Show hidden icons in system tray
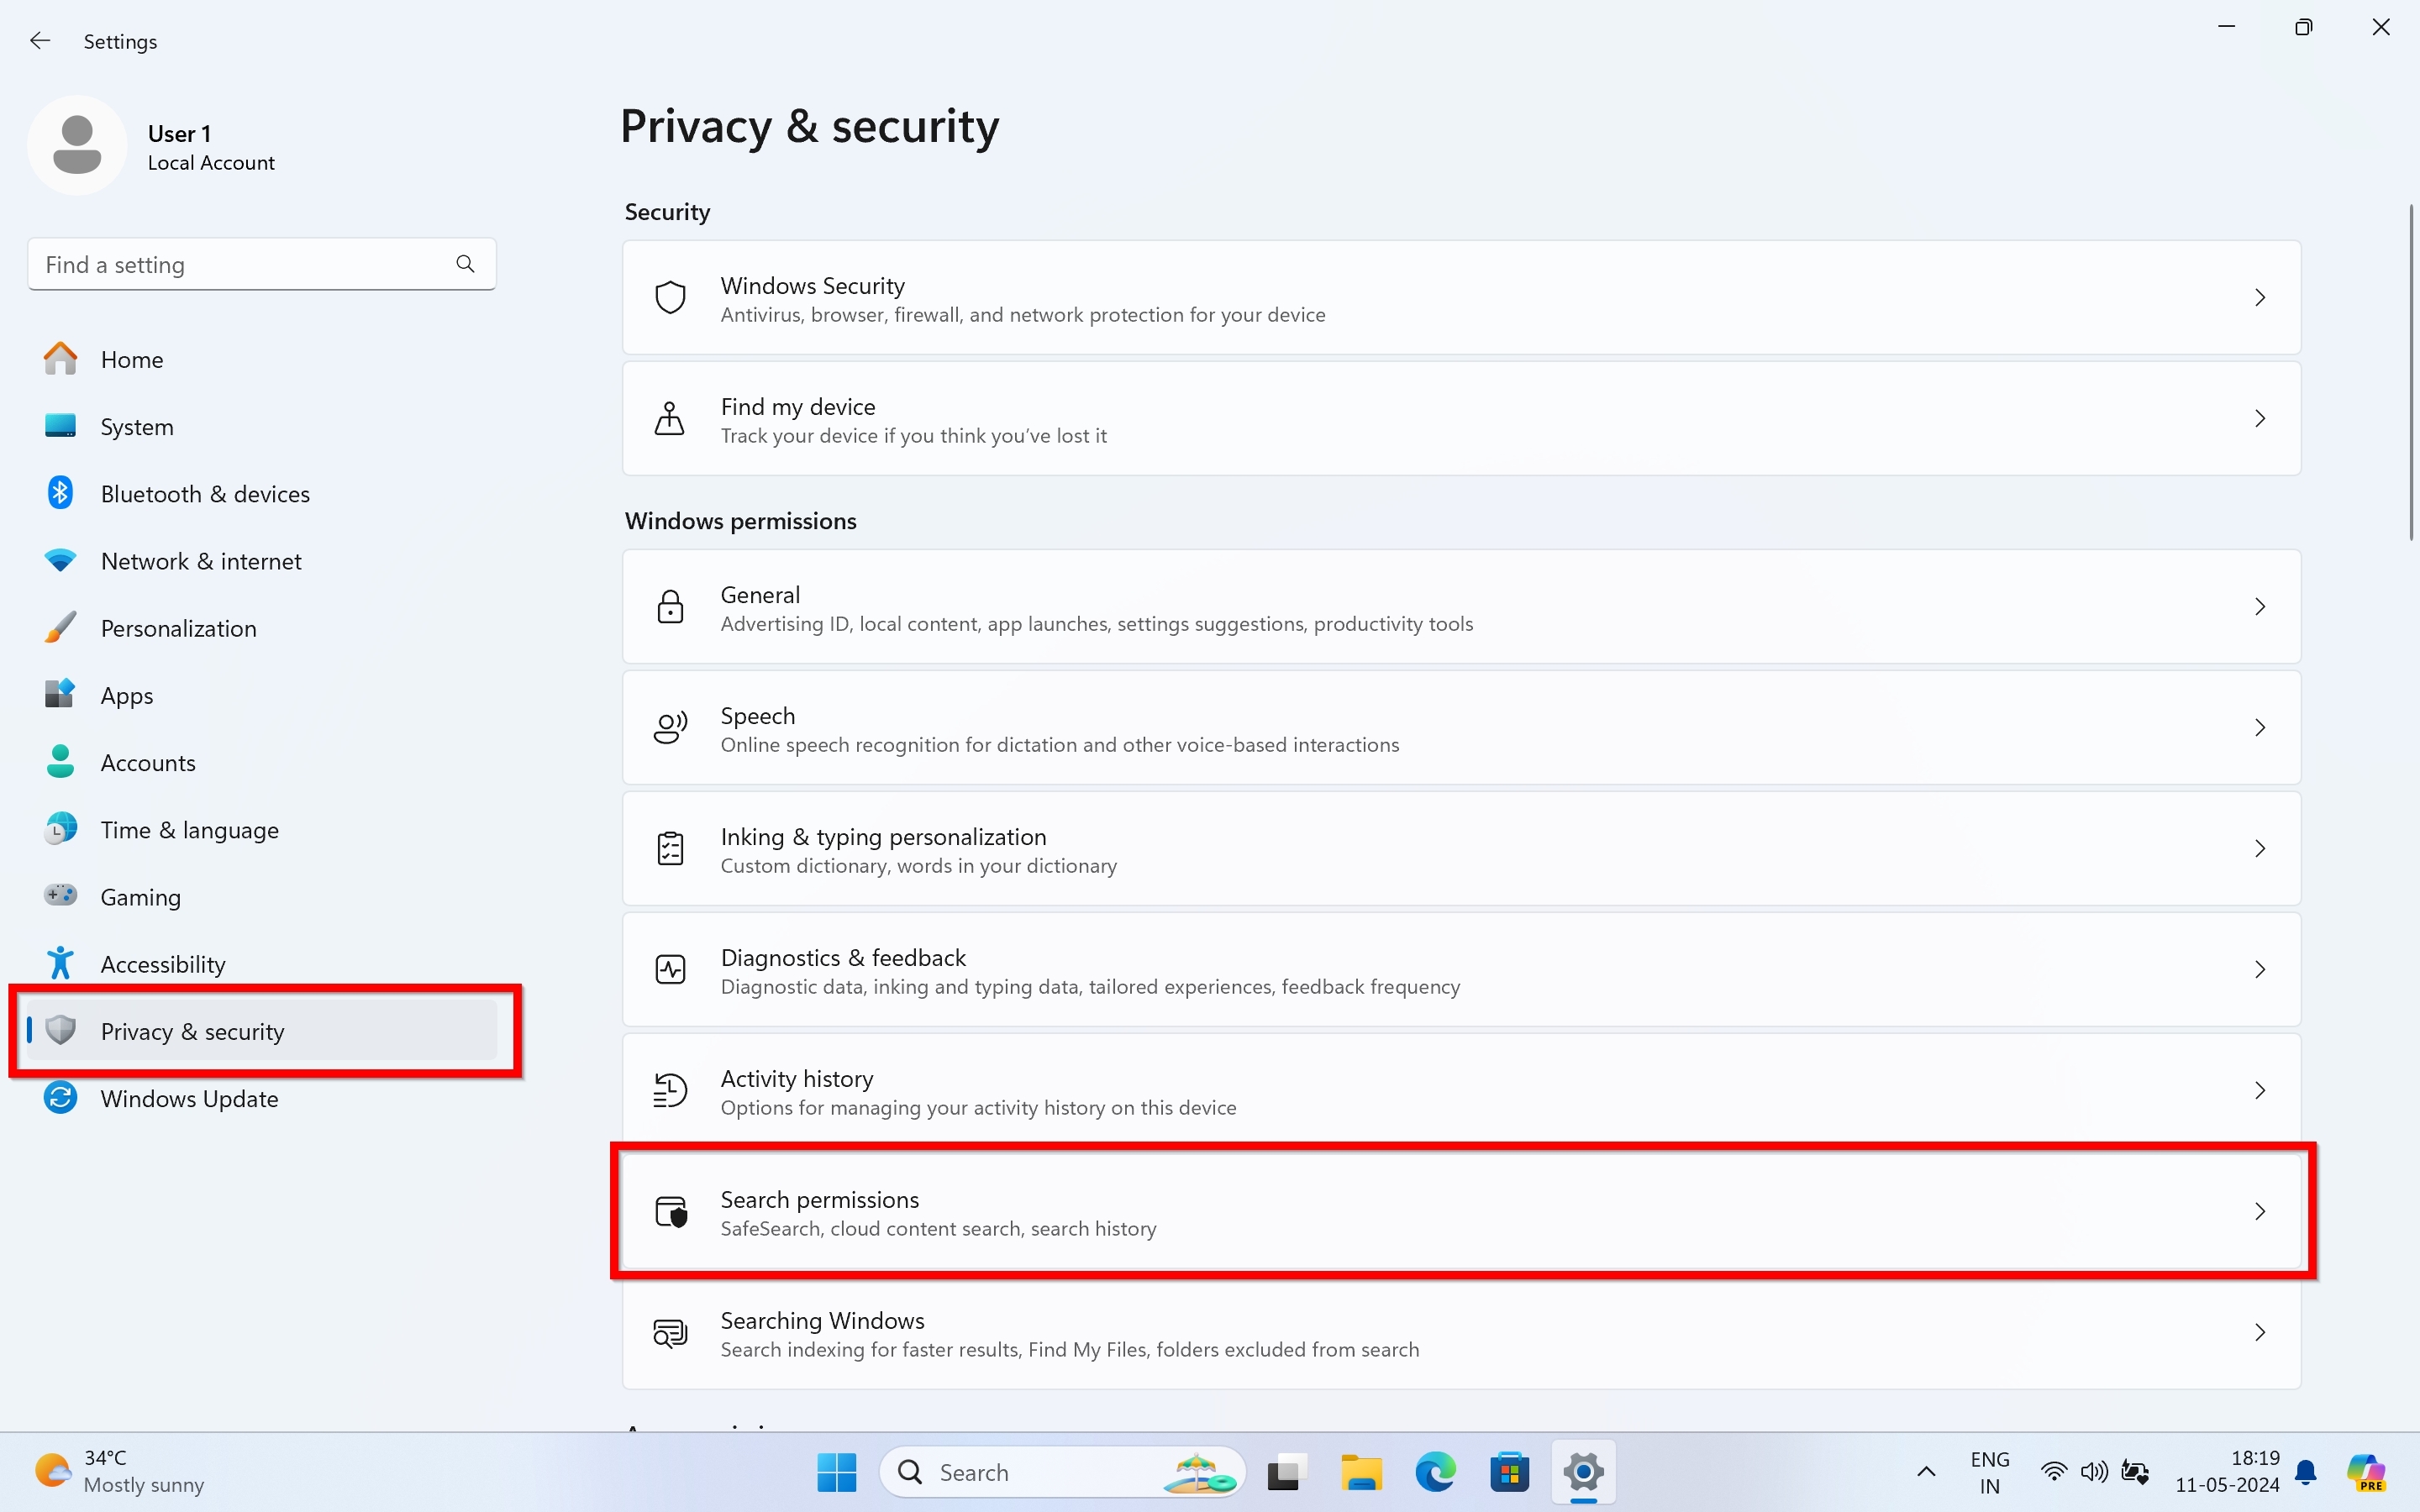The image size is (2420, 1512). [1926, 1472]
